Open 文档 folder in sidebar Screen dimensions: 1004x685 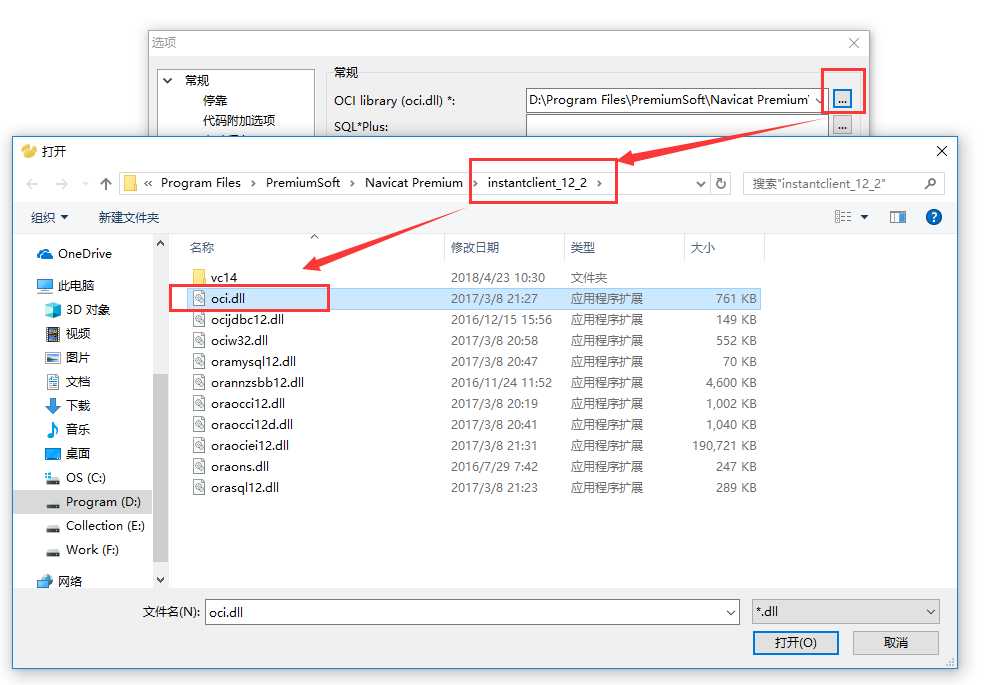(x=68, y=382)
